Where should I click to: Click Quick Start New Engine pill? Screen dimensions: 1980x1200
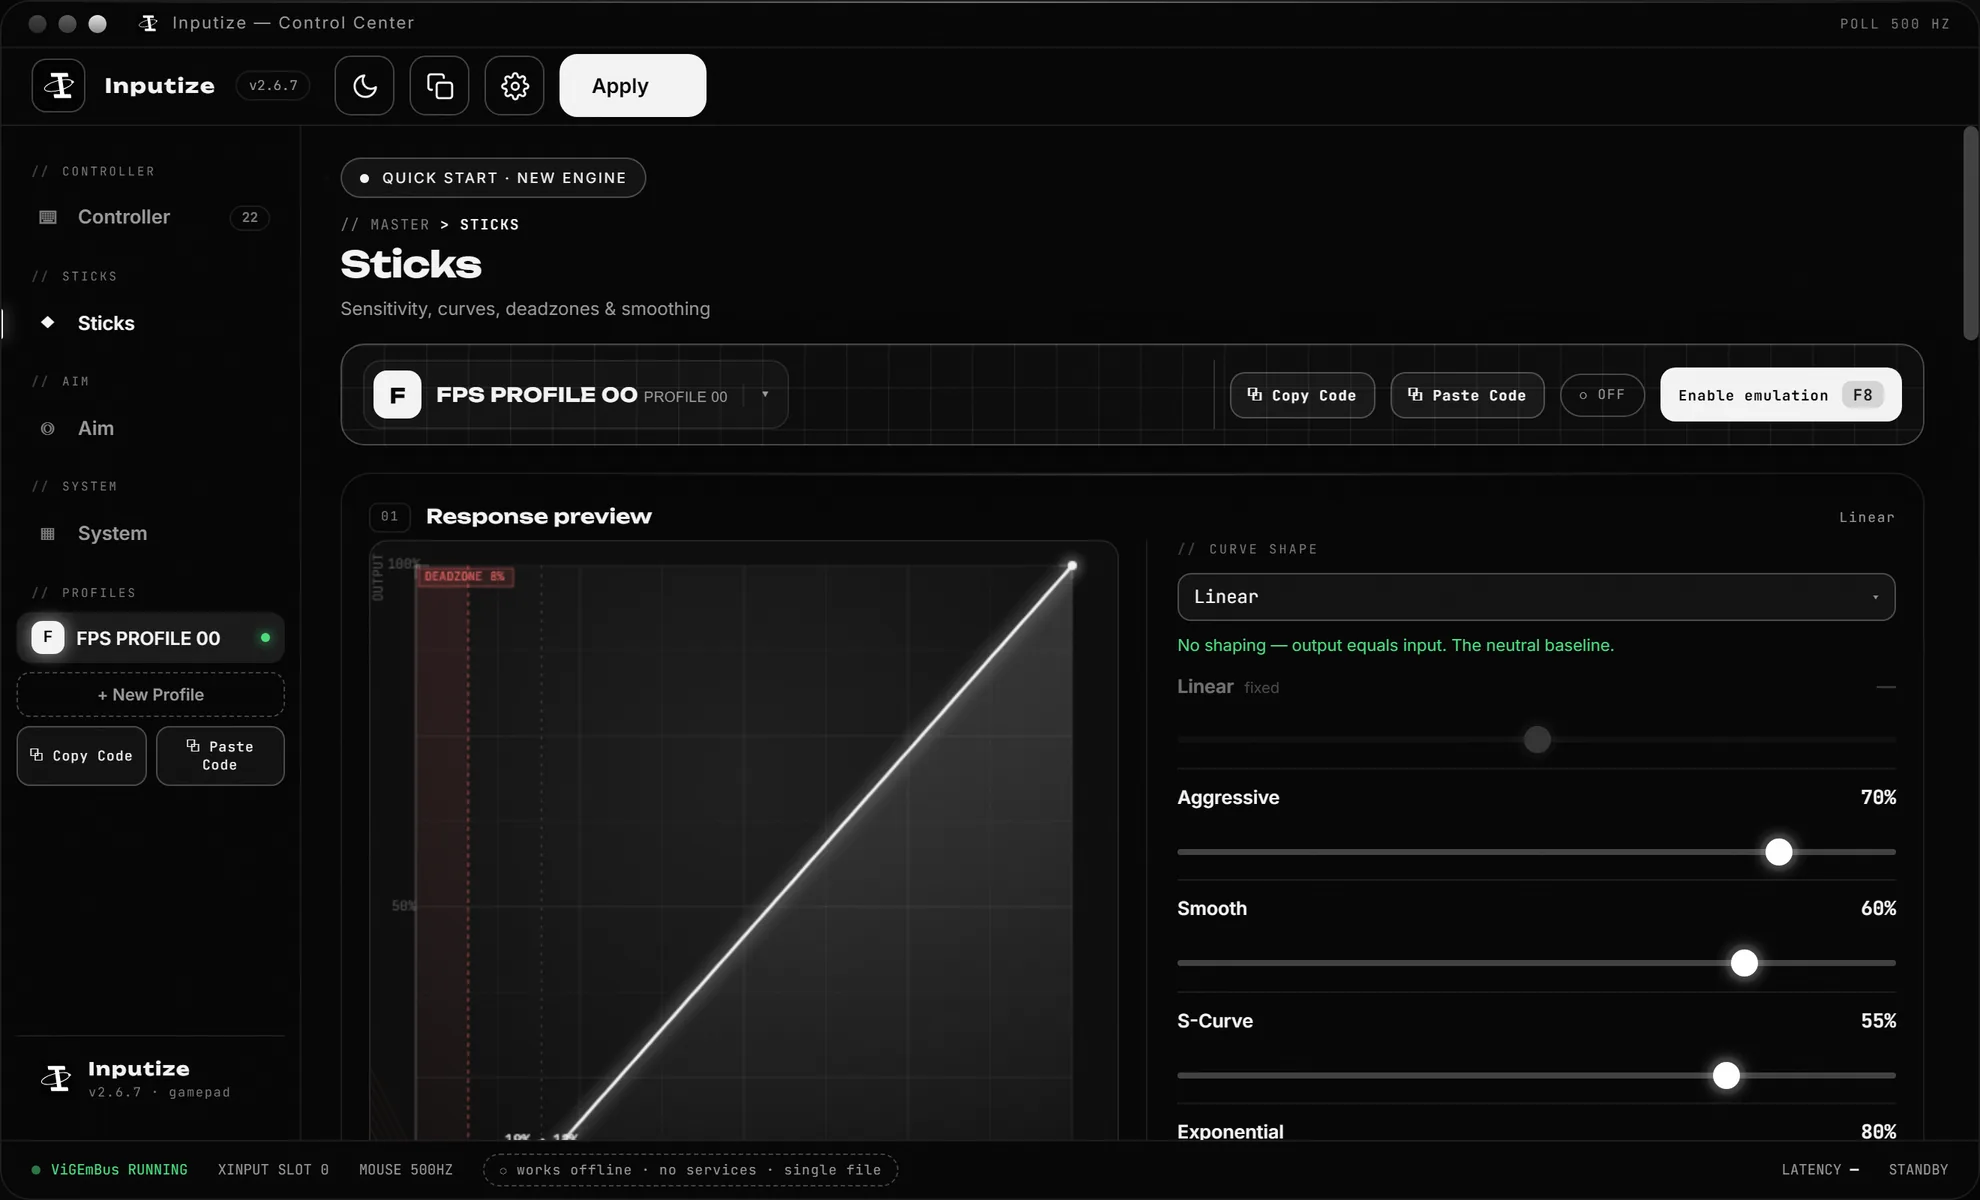[493, 178]
